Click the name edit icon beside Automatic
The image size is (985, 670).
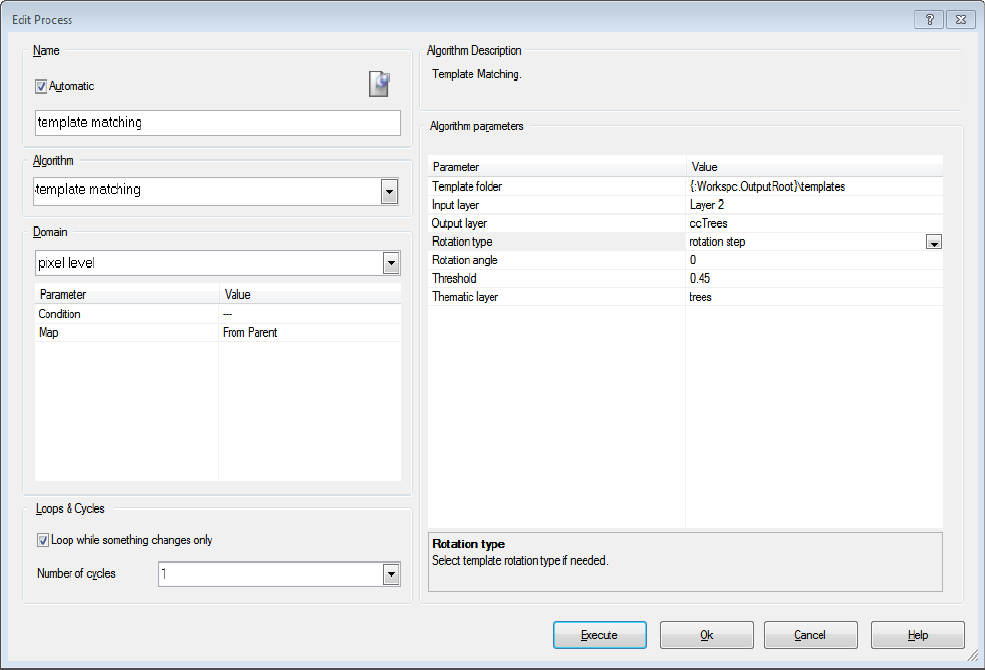coord(379,85)
